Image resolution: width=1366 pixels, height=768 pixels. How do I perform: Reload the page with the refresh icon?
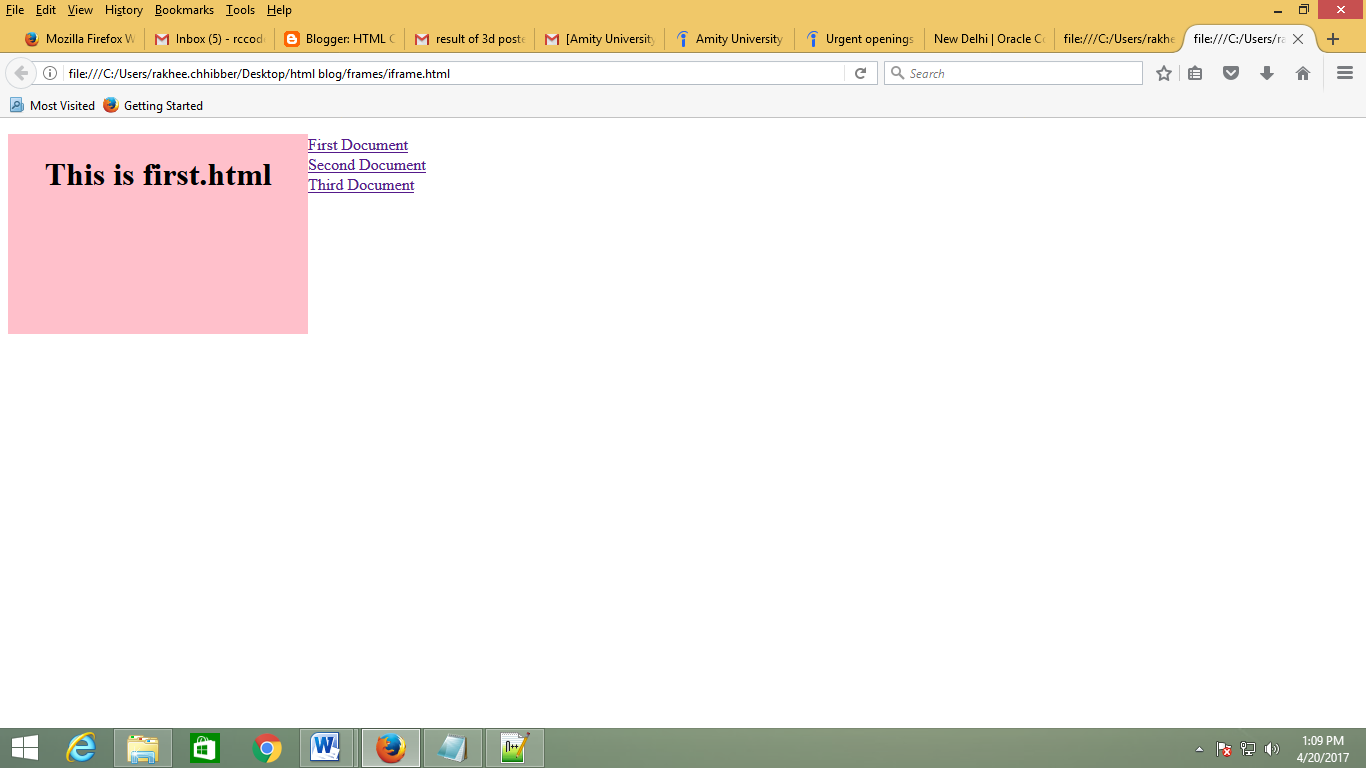860,72
